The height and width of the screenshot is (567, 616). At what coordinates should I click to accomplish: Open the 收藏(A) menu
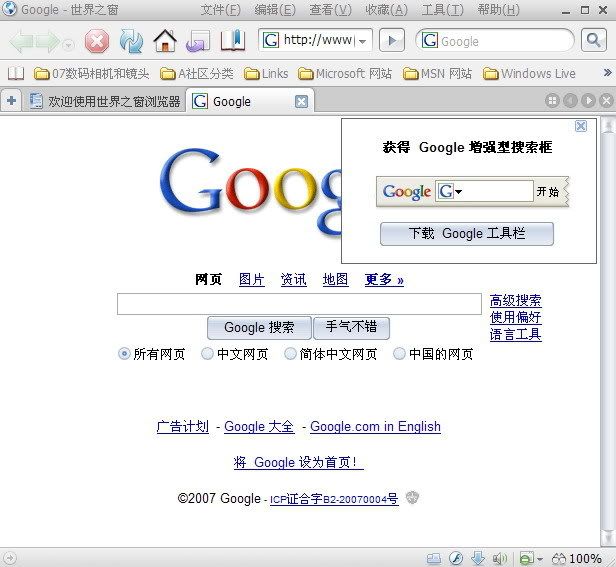tap(387, 9)
